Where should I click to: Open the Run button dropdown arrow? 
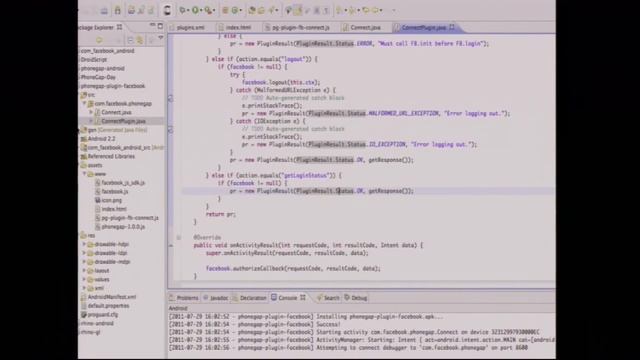[201, 11]
